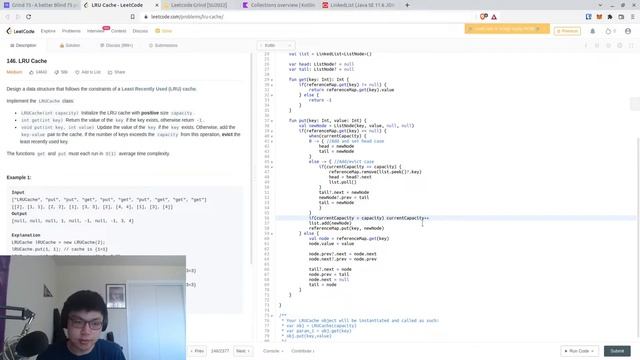
Task: Open the MetaMask fox extension
Action: click(x=599, y=17)
